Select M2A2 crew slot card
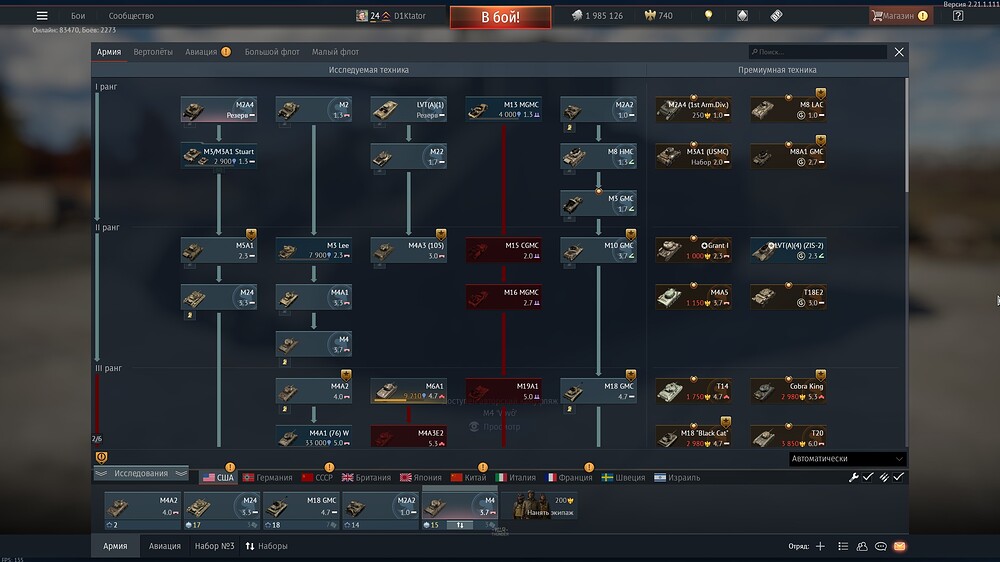This screenshot has height=562, width=1000. coord(380,510)
